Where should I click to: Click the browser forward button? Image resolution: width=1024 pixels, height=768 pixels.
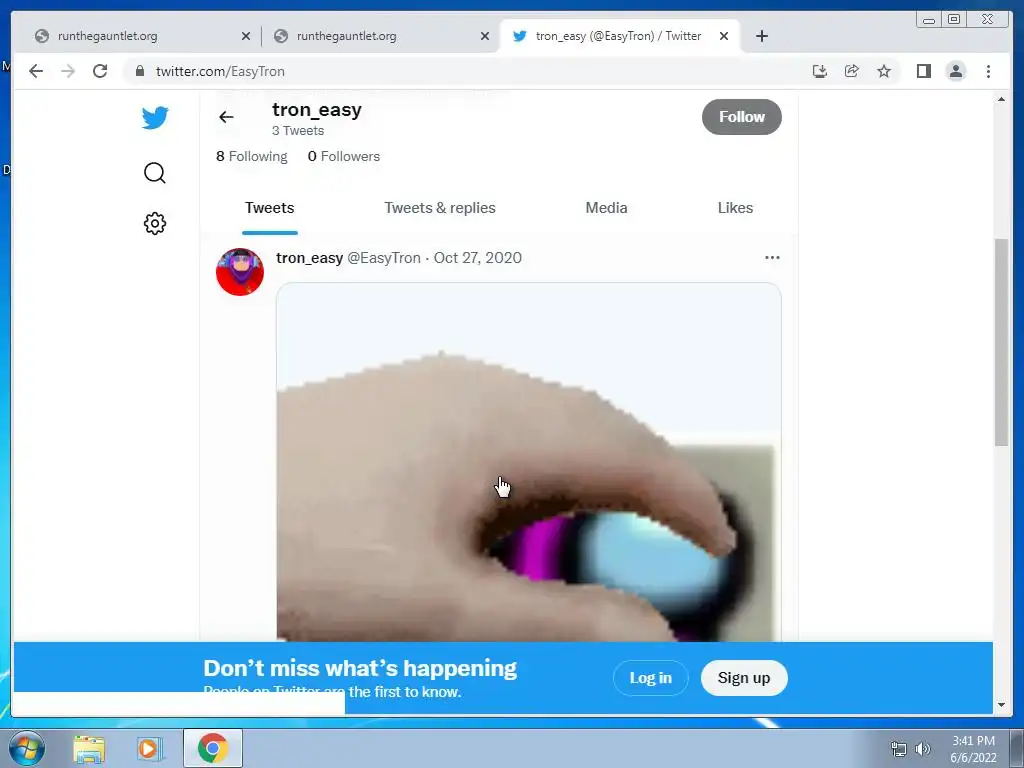[68, 71]
